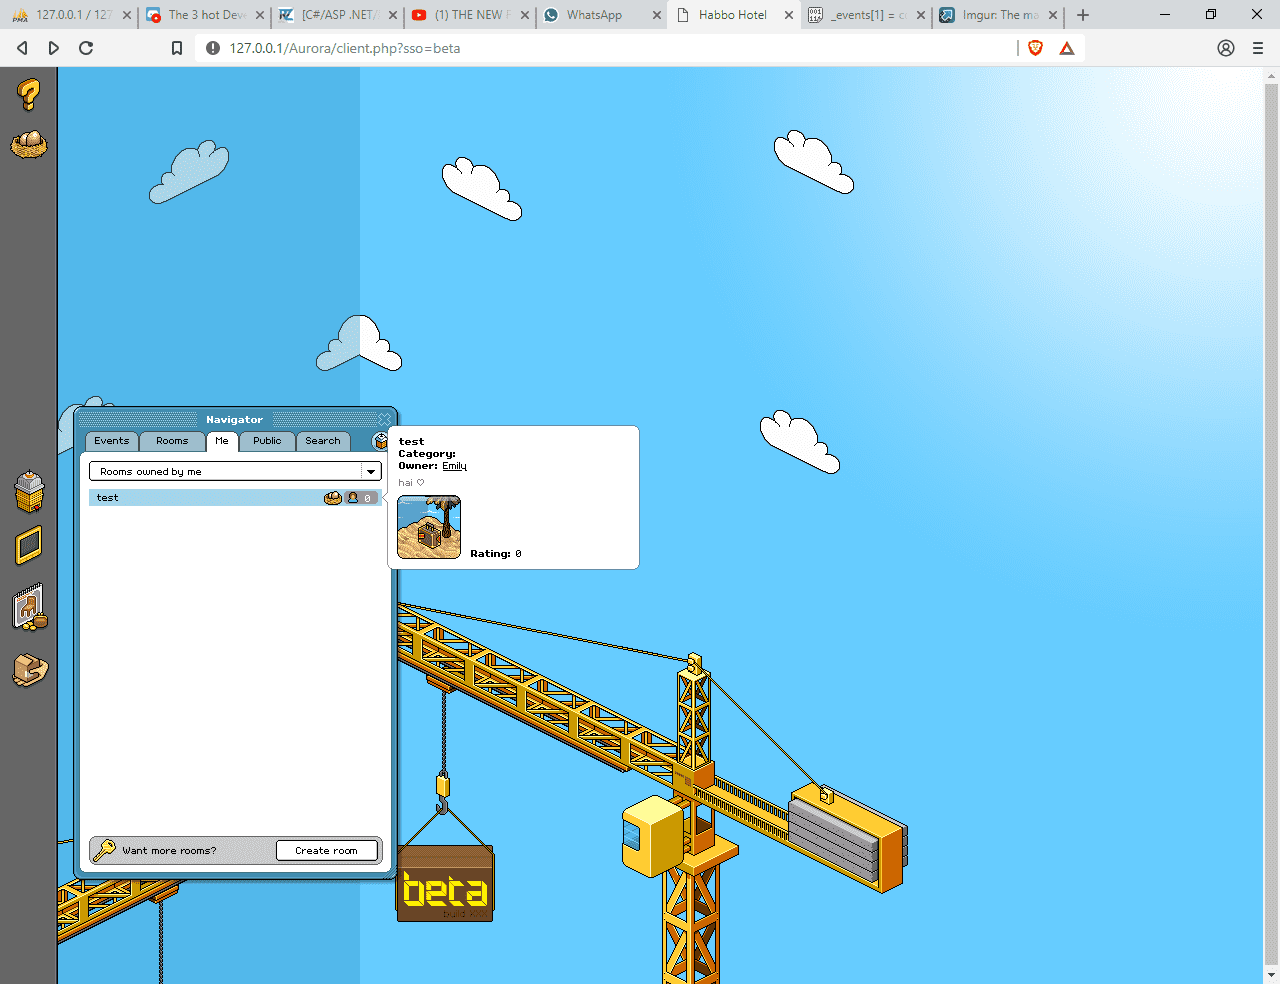Switch to the Imgur tab
Image resolution: width=1280 pixels, height=984 pixels.
999,15
